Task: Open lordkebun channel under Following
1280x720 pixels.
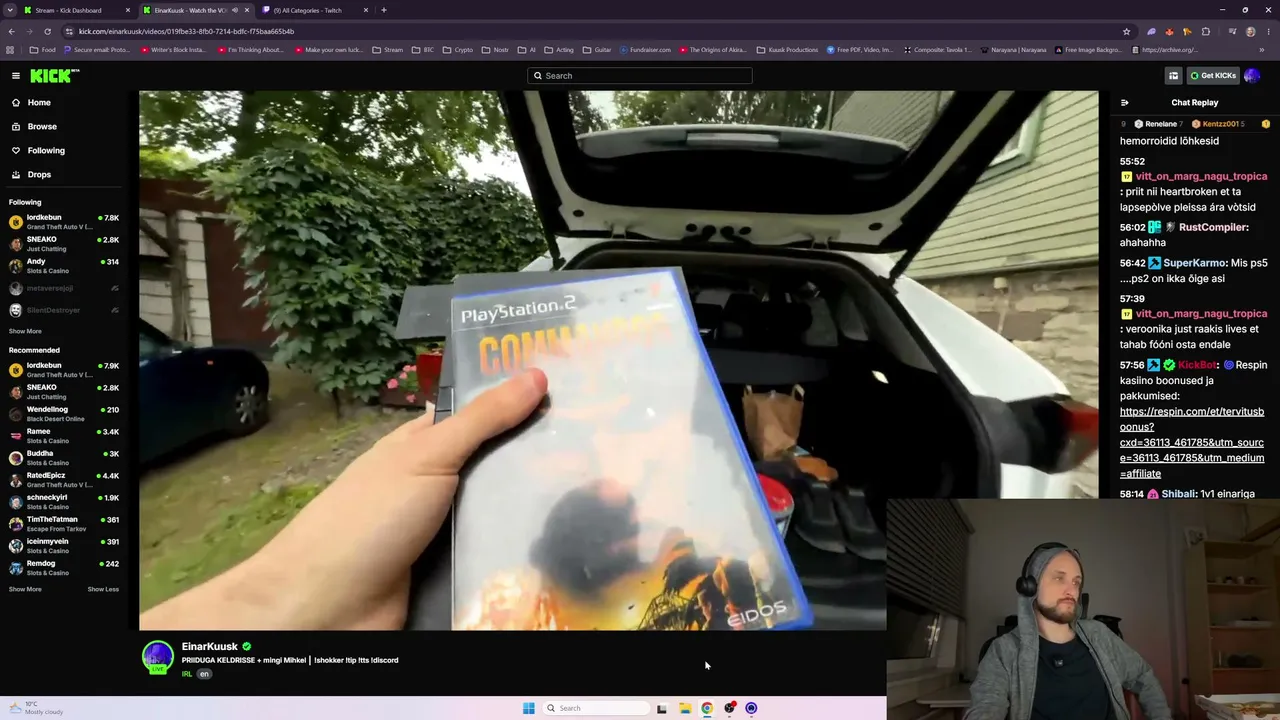Action: click(x=64, y=222)
